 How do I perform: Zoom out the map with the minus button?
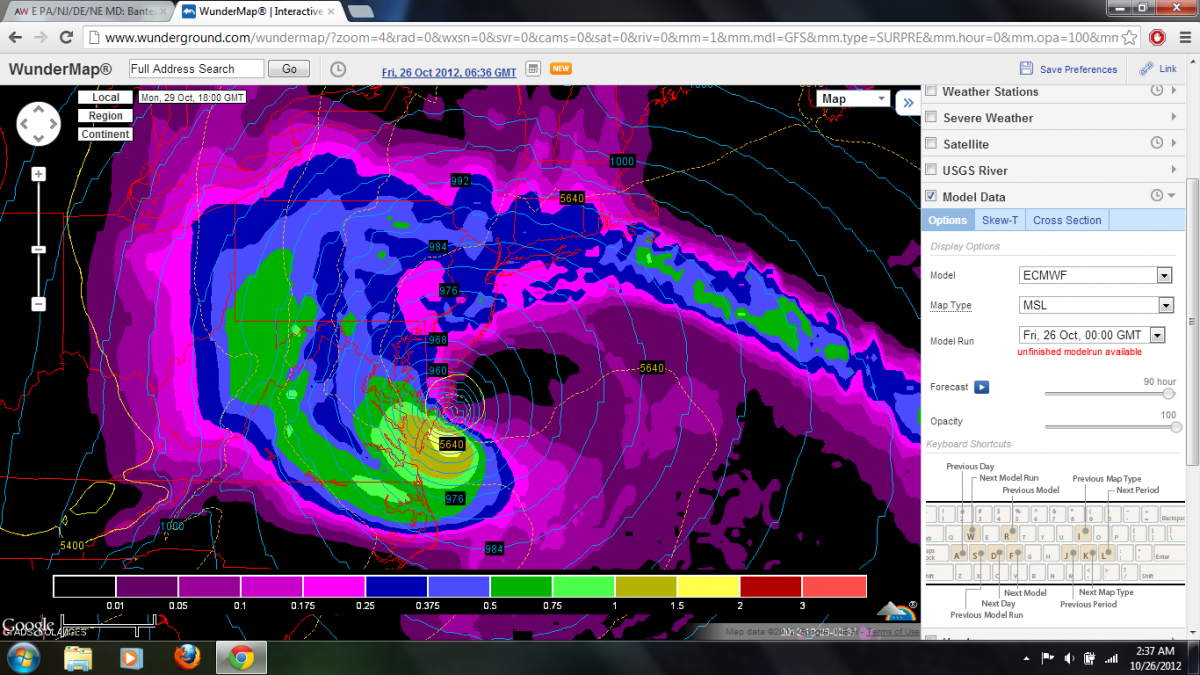38,304
